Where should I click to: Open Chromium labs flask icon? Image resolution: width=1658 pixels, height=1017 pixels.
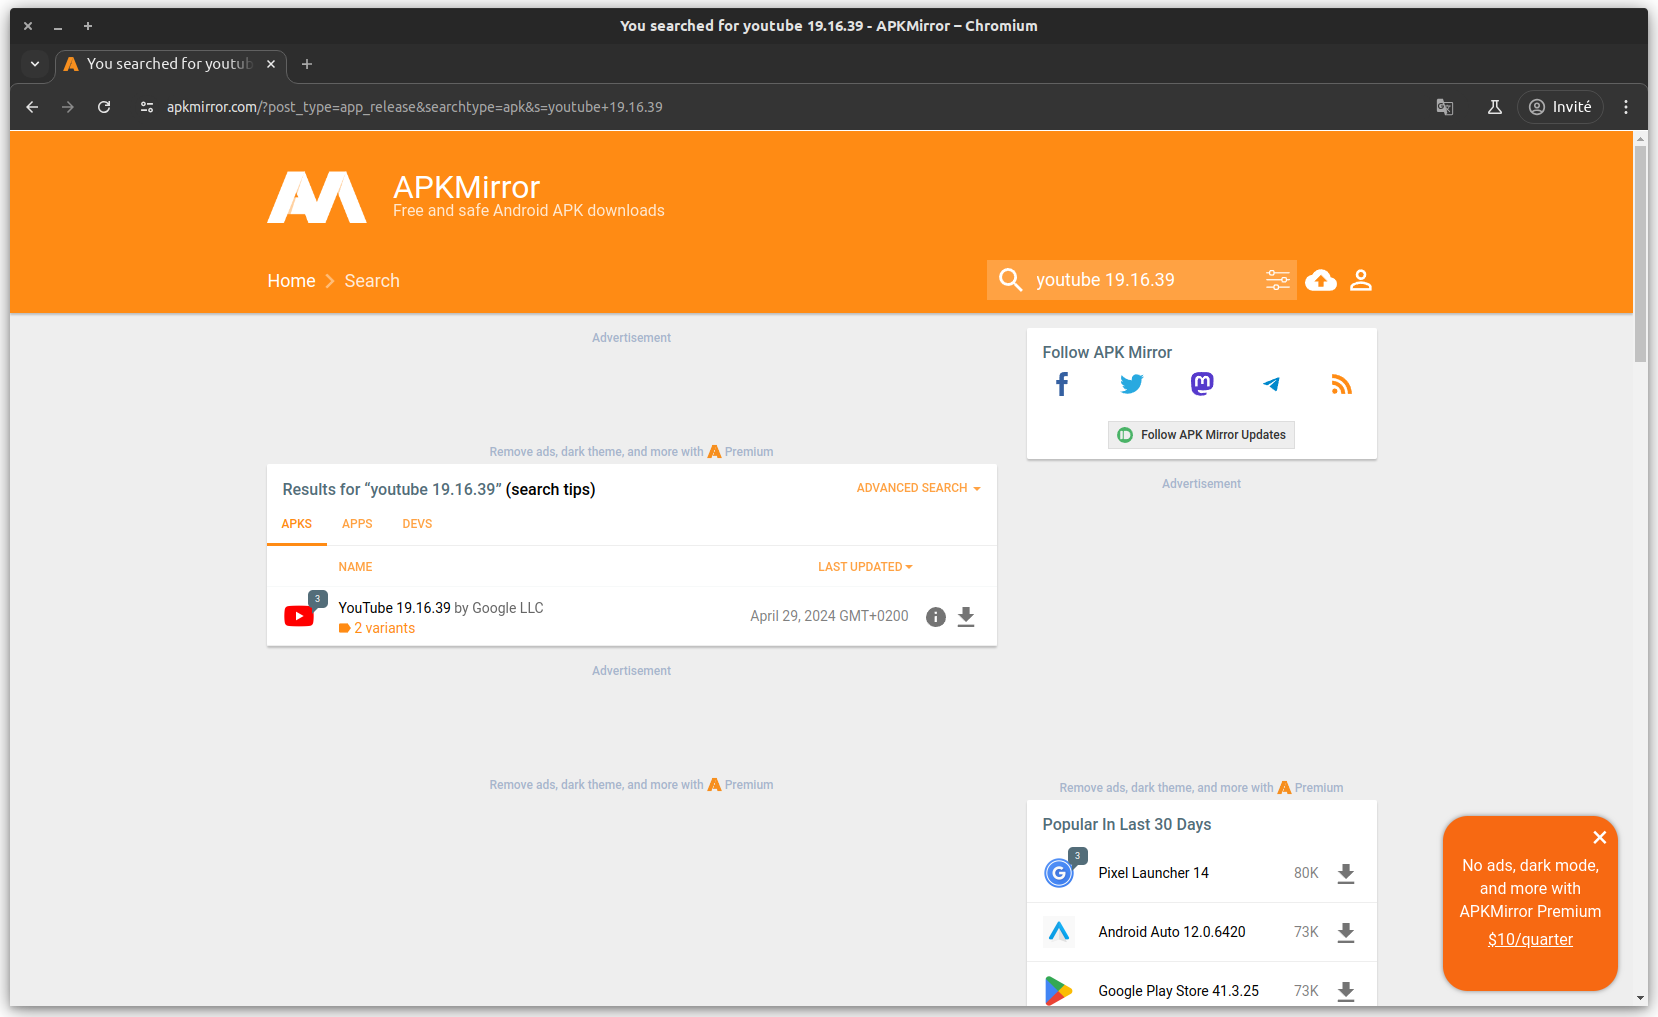(x=1495, y=107)
